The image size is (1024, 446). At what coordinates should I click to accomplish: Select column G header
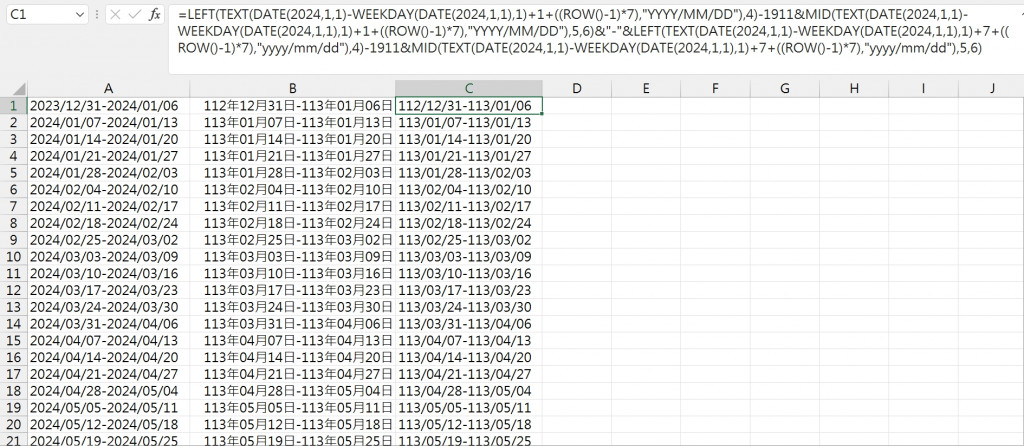click(x=784, y=89)
